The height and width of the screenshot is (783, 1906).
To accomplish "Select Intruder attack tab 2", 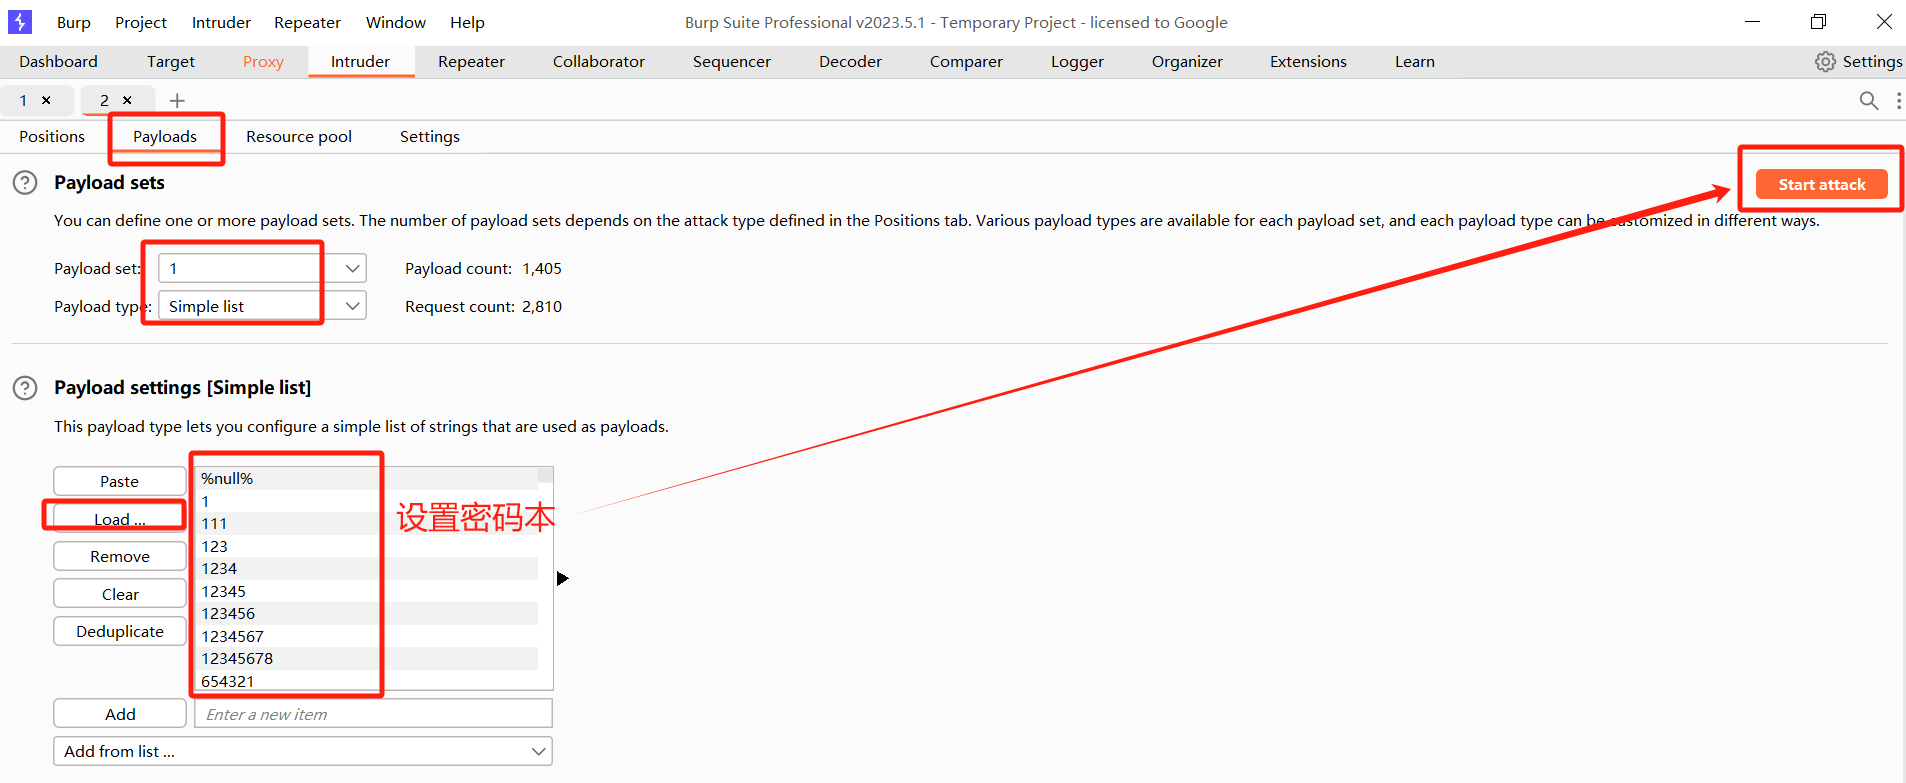I will (104, 100).
